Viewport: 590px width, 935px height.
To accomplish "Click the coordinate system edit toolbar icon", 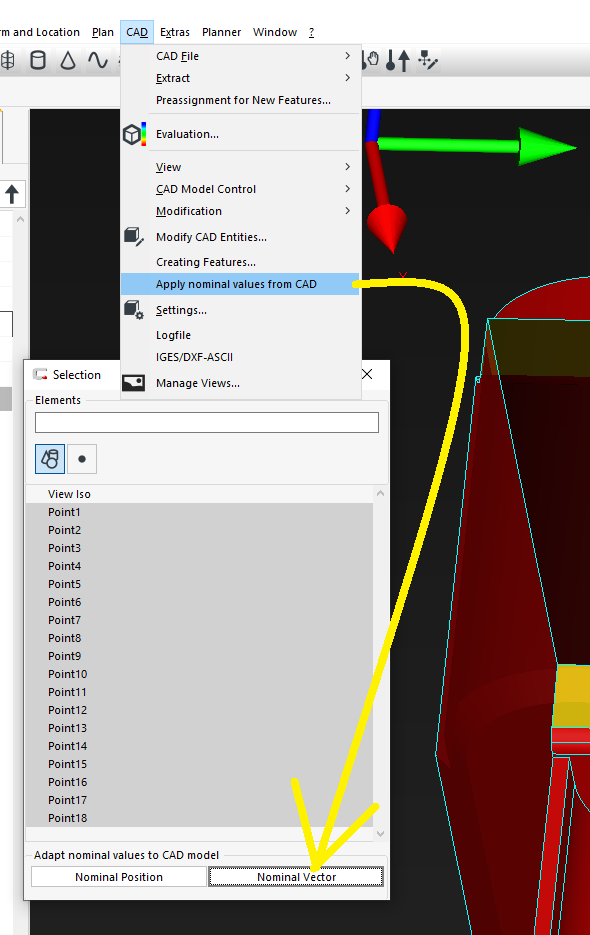I will point(428,60).
